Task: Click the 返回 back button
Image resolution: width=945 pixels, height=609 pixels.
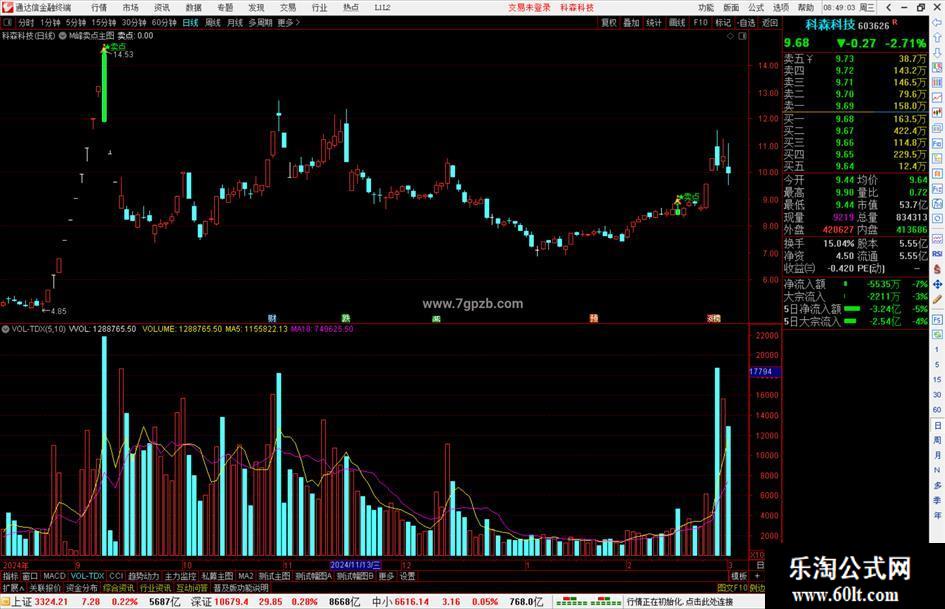Action: 770,22
